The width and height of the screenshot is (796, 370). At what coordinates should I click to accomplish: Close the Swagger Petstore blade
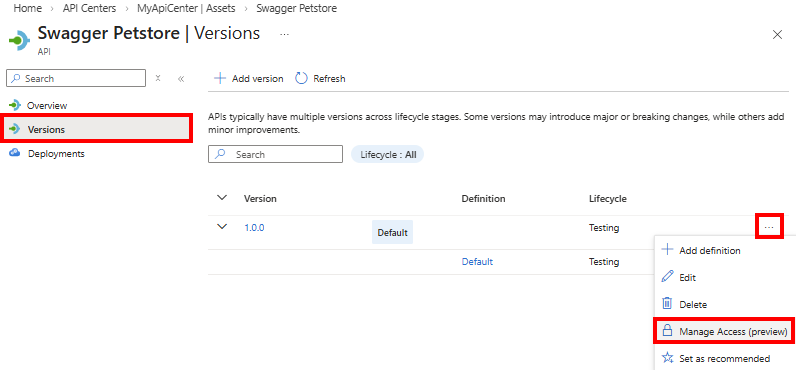point(777,35)
